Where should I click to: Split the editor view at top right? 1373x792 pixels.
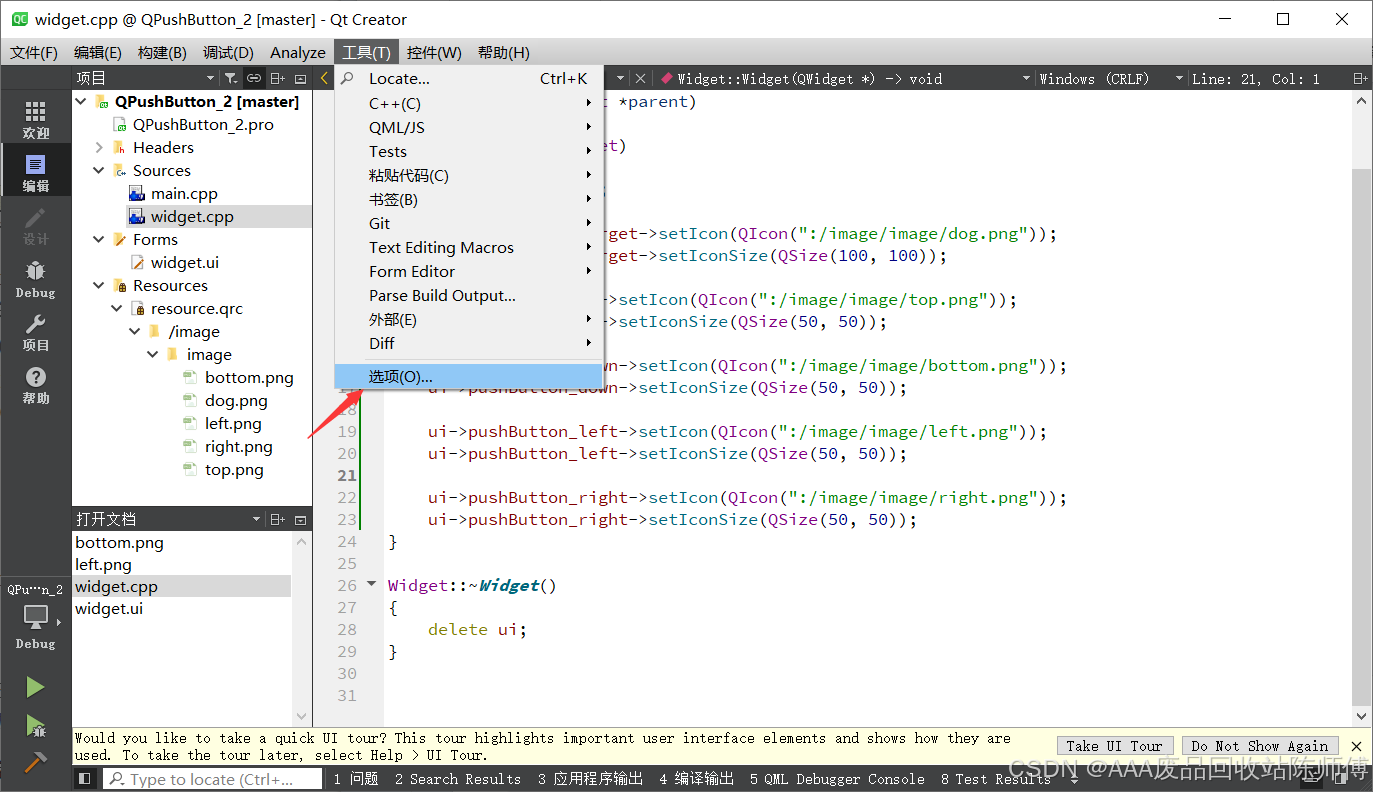1359,78
